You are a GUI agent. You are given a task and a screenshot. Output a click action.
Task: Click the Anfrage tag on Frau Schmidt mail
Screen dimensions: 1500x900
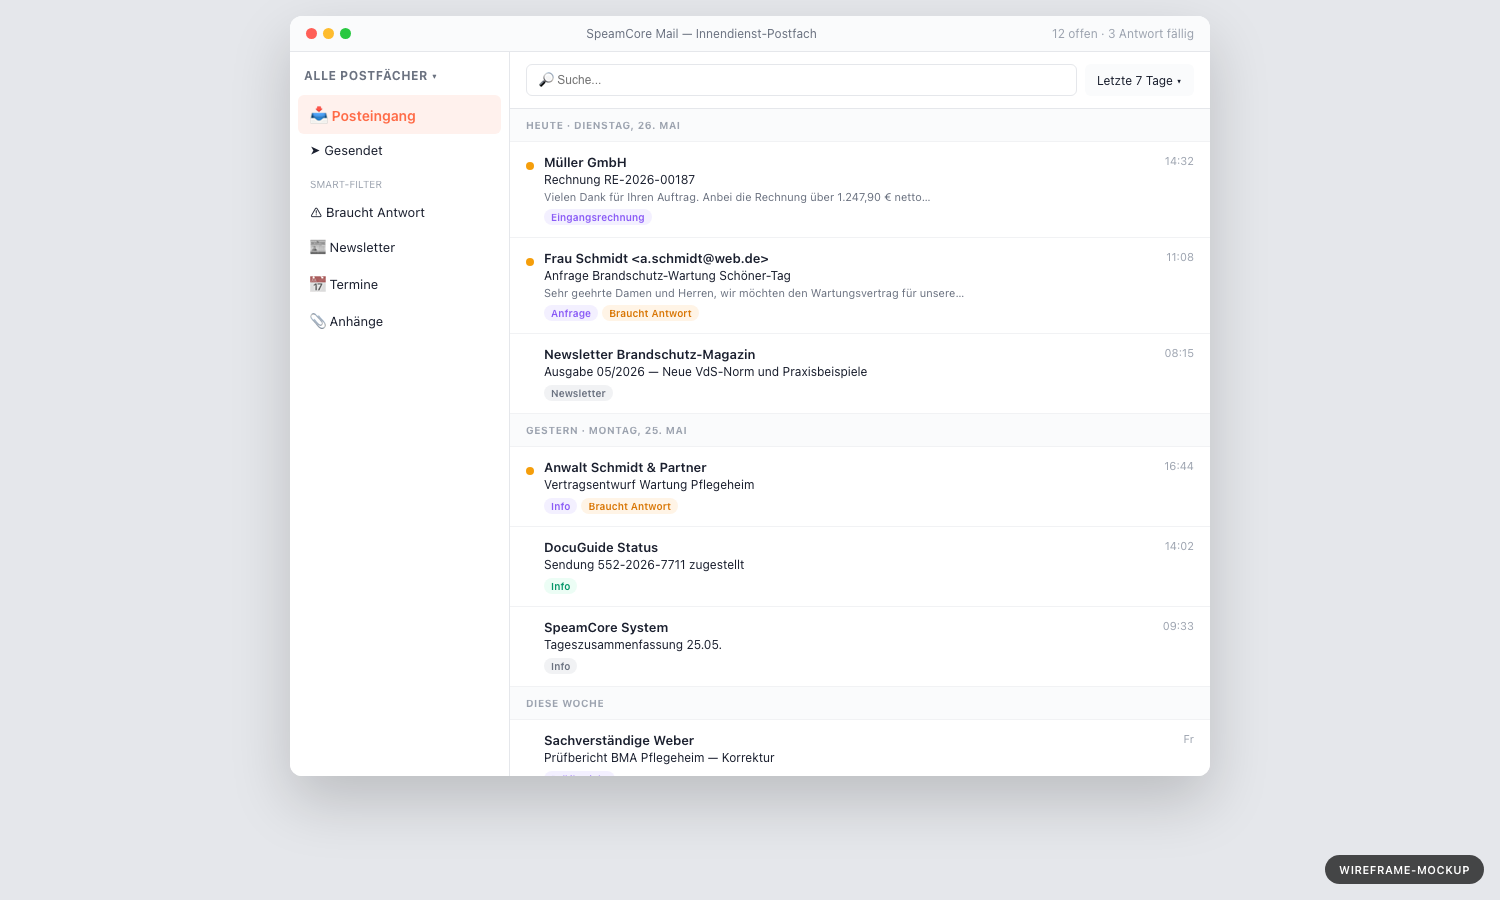click(x=571, y=313)
